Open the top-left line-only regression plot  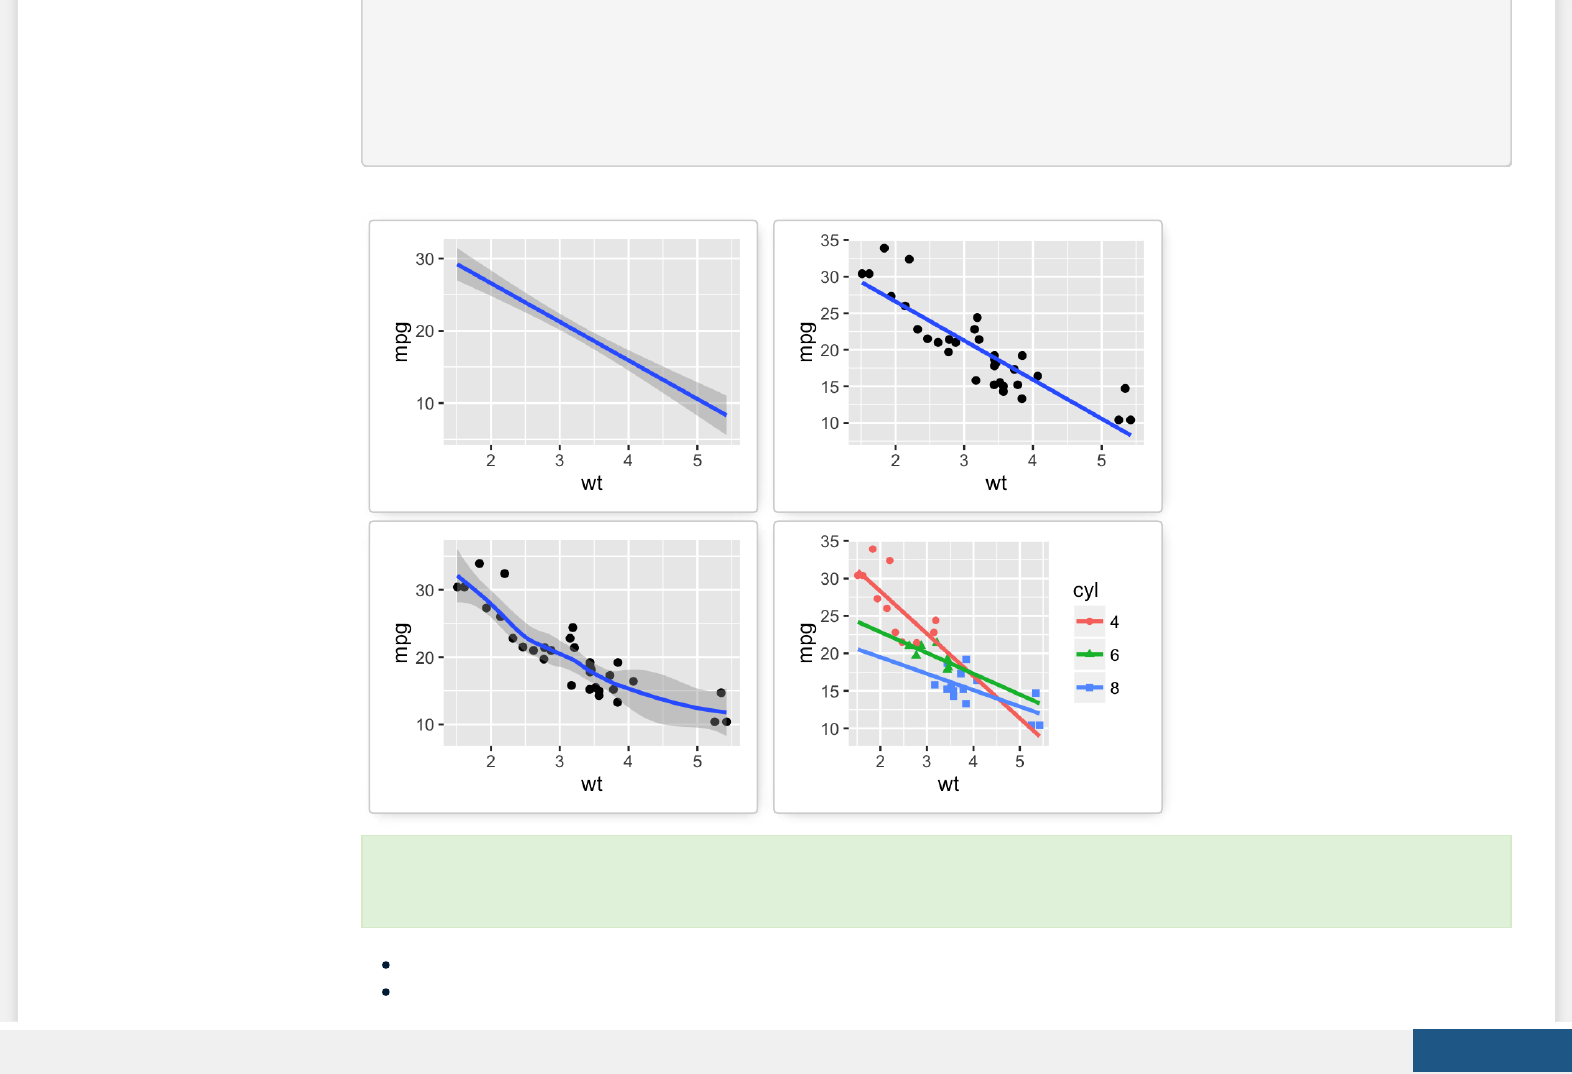(x=563, y=366)
